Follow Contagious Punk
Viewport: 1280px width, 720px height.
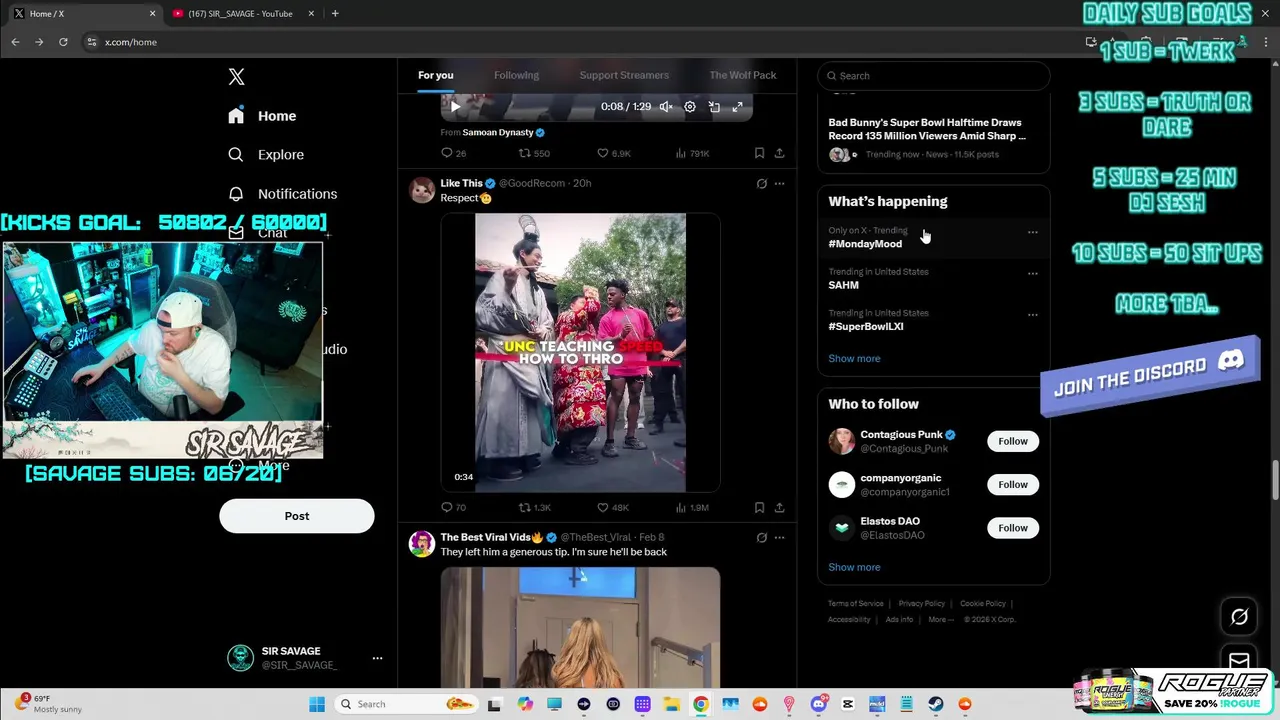tap(1012, 441)
